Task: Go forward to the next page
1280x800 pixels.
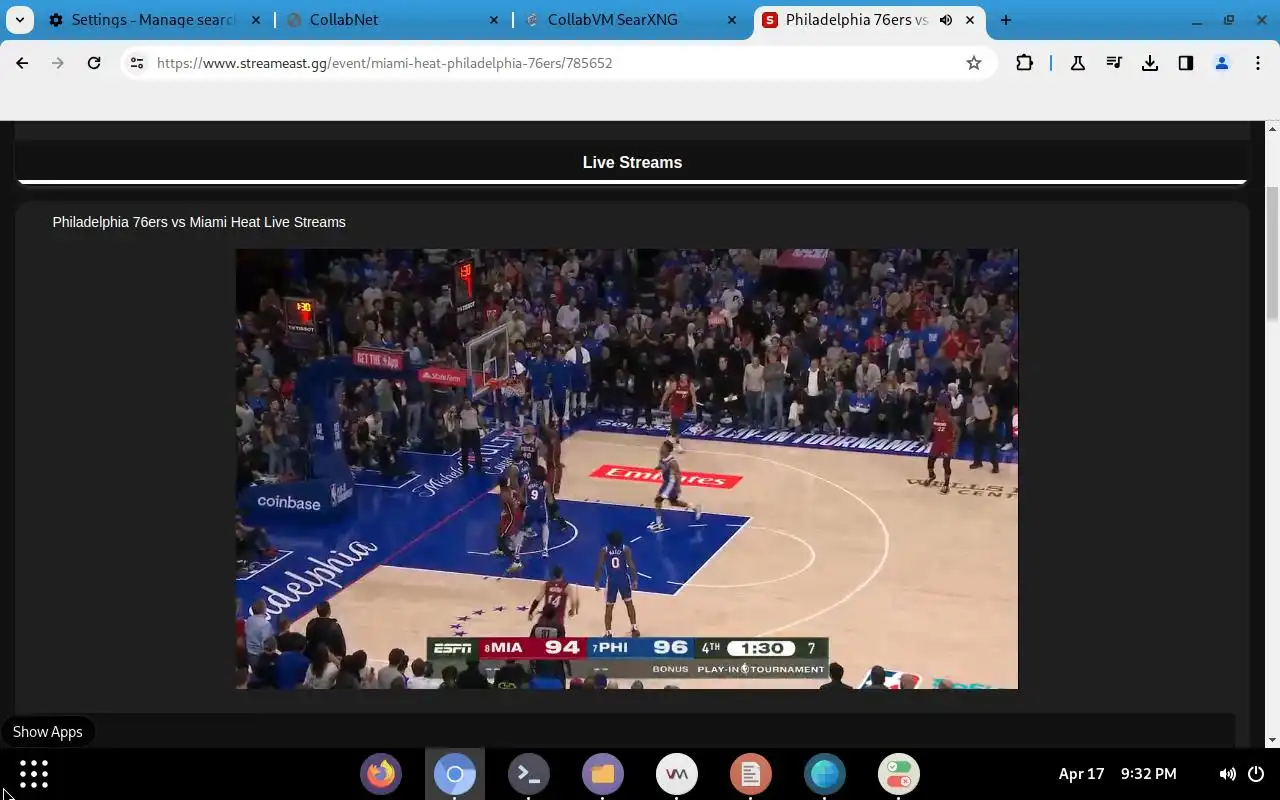Action: pos(58,63)
